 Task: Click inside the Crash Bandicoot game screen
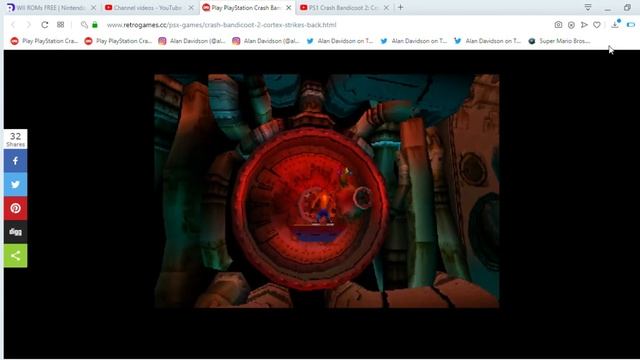click(x=327, y=191)
